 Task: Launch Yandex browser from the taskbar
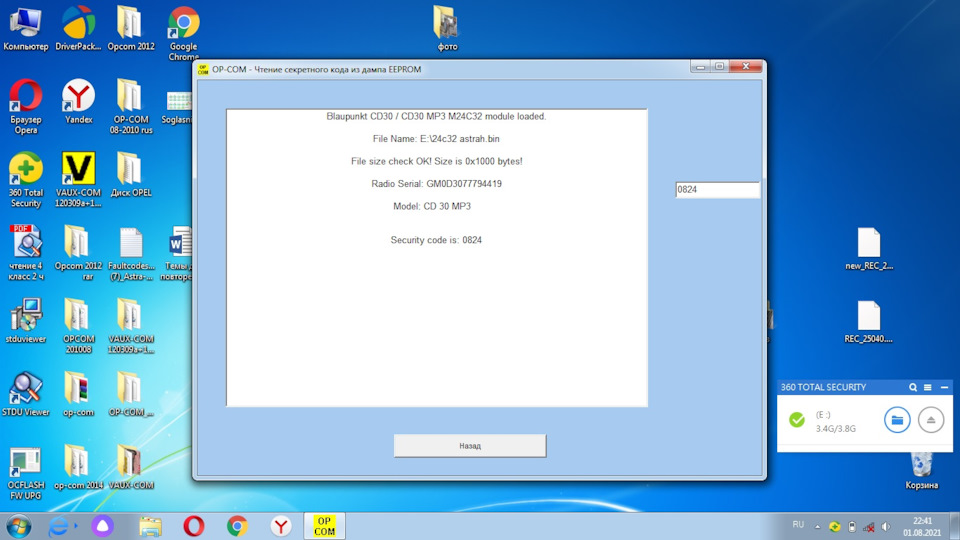[x=280, y=526]
